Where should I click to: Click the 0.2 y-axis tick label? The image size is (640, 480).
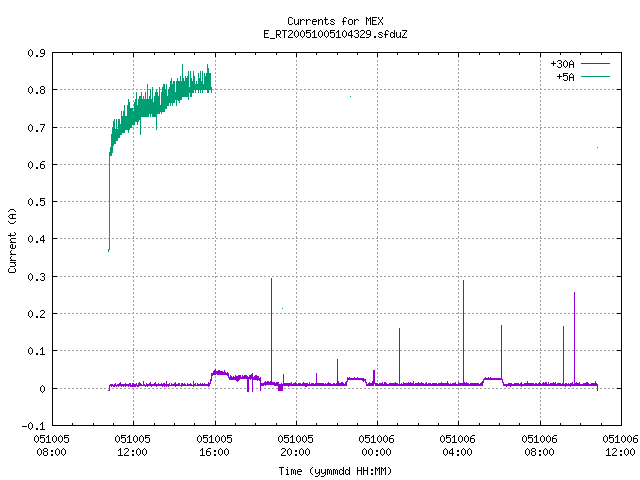click(36, 314)
